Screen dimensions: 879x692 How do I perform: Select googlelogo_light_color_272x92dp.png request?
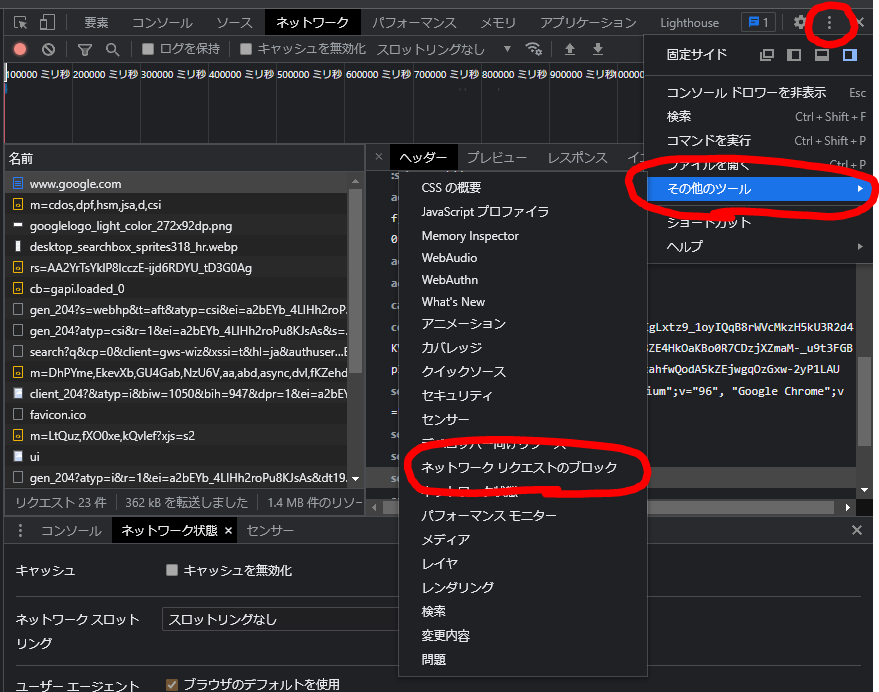click(x=177, y=225)
